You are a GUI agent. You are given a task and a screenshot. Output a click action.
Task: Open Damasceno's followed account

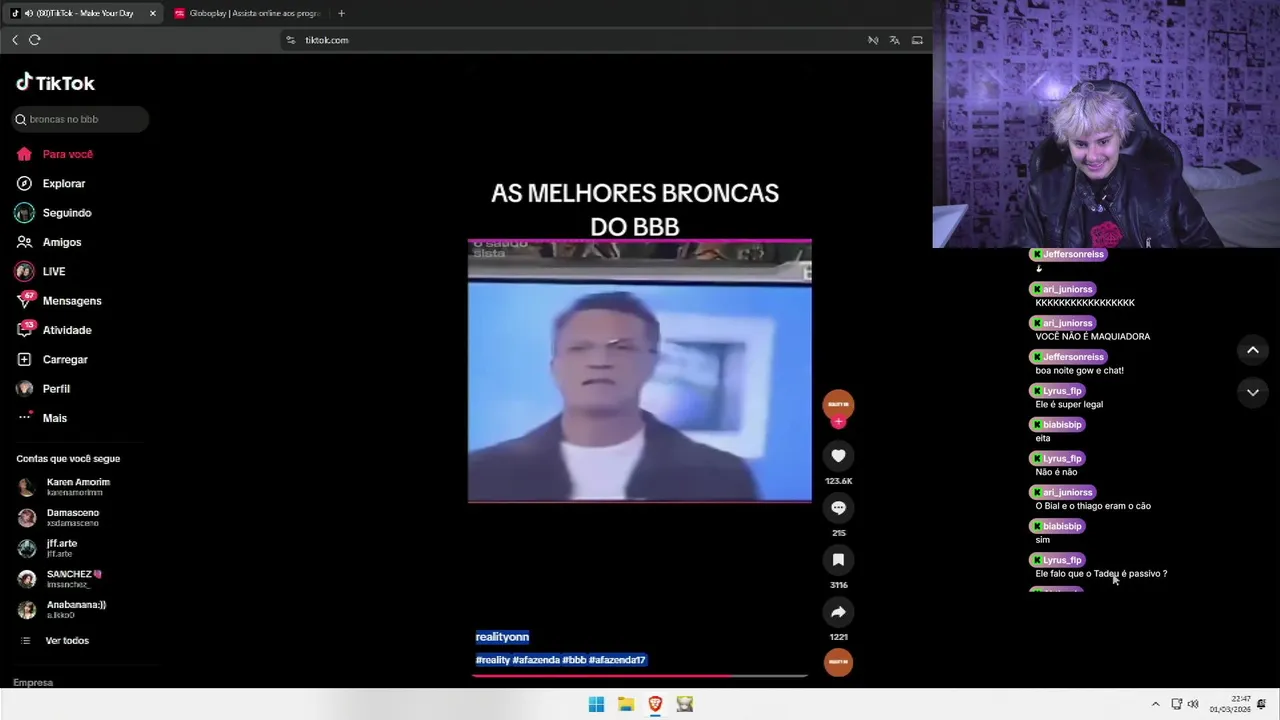[60, 518]
